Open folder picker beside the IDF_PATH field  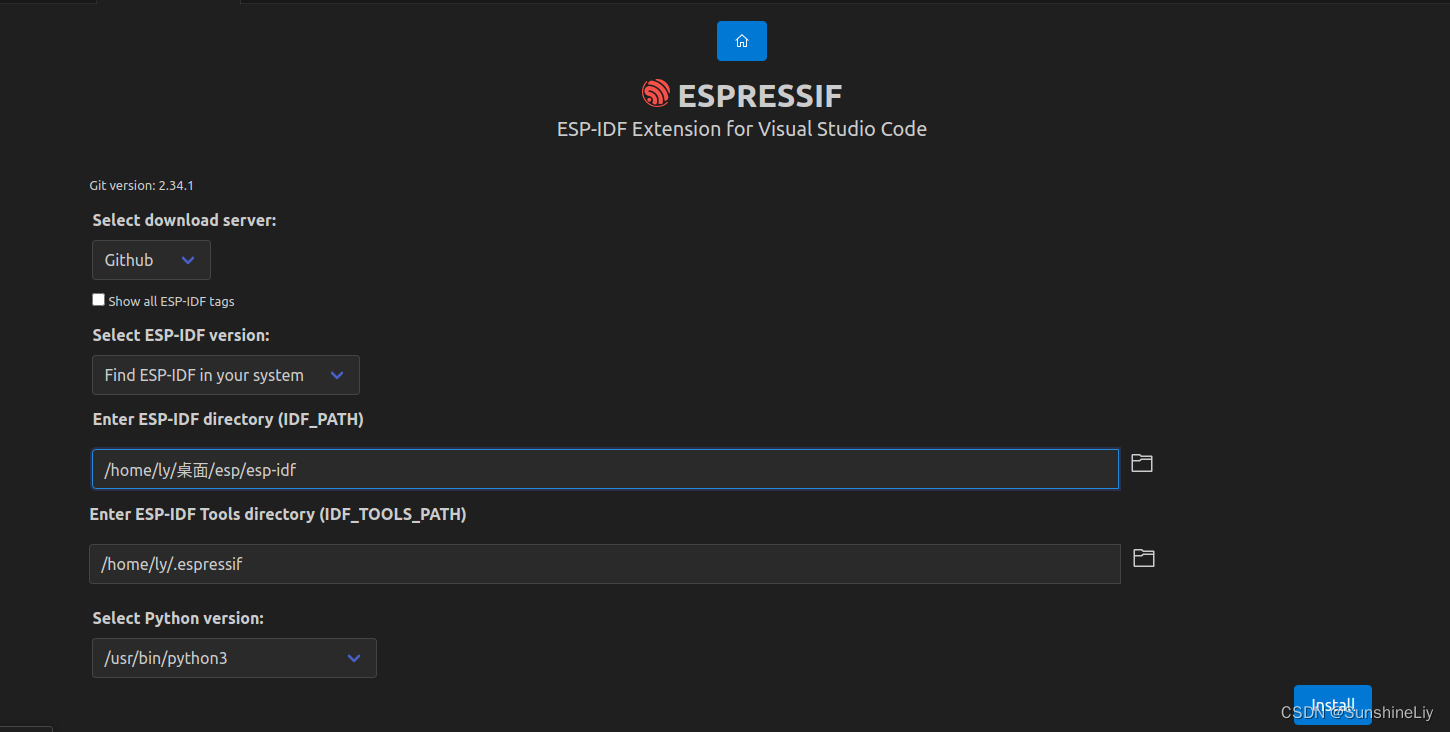[1142, 463]
